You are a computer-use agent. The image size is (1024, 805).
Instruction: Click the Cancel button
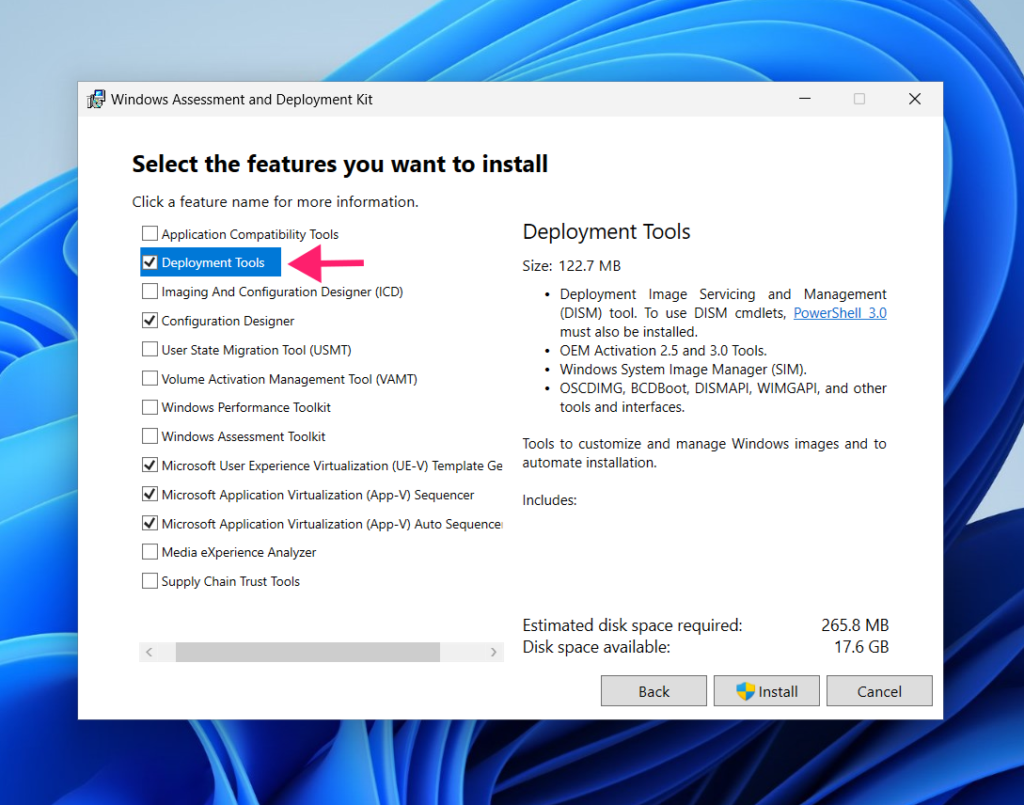pos(879,691)
